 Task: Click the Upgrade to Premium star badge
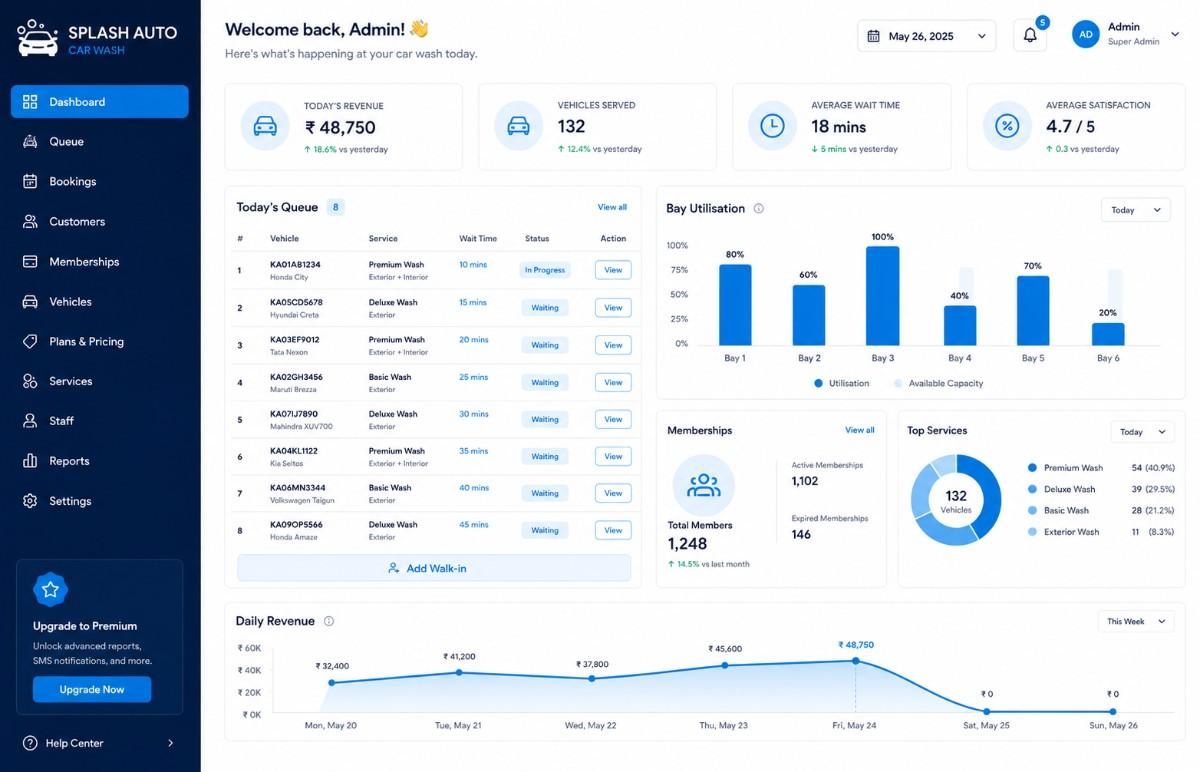(x=50, y=590)
